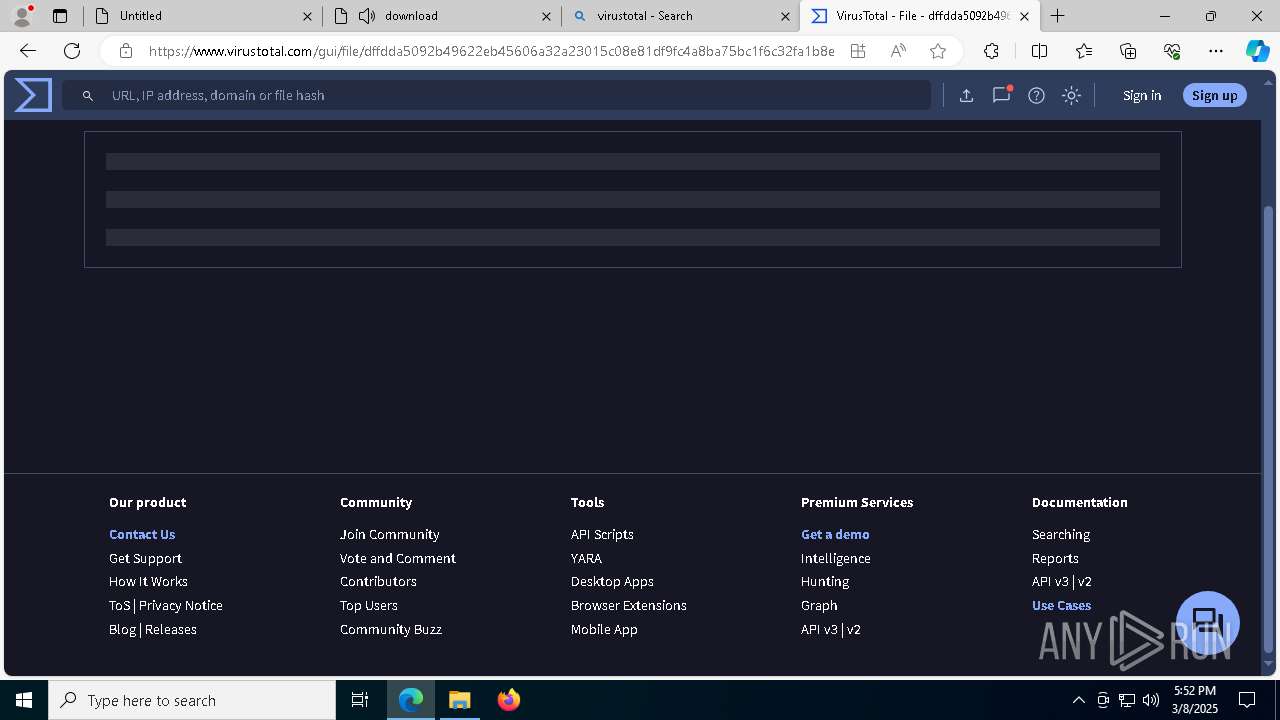Refresh the page with the reload icon
Viewport: 1280px width, 720px height.
tap(72, 51)
